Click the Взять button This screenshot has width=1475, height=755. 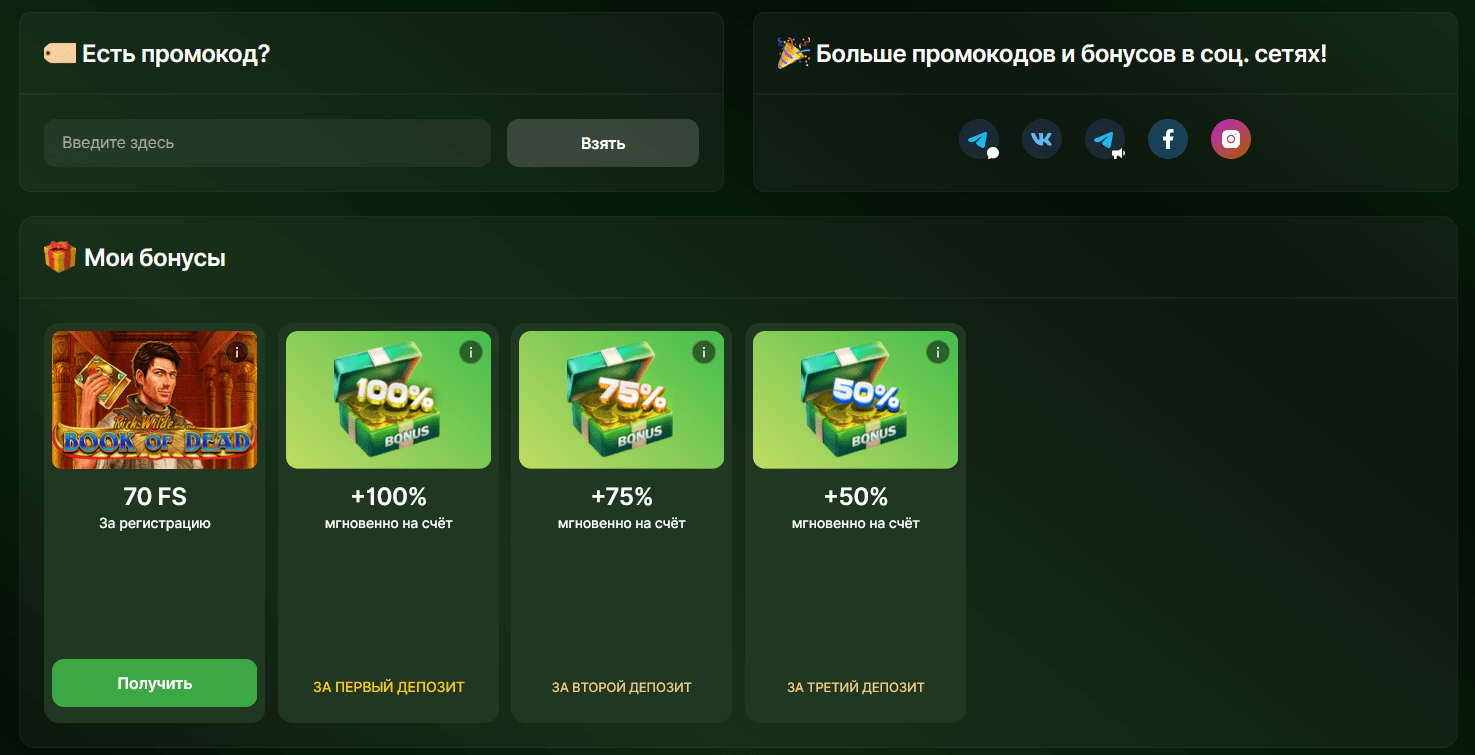(603, 143)
